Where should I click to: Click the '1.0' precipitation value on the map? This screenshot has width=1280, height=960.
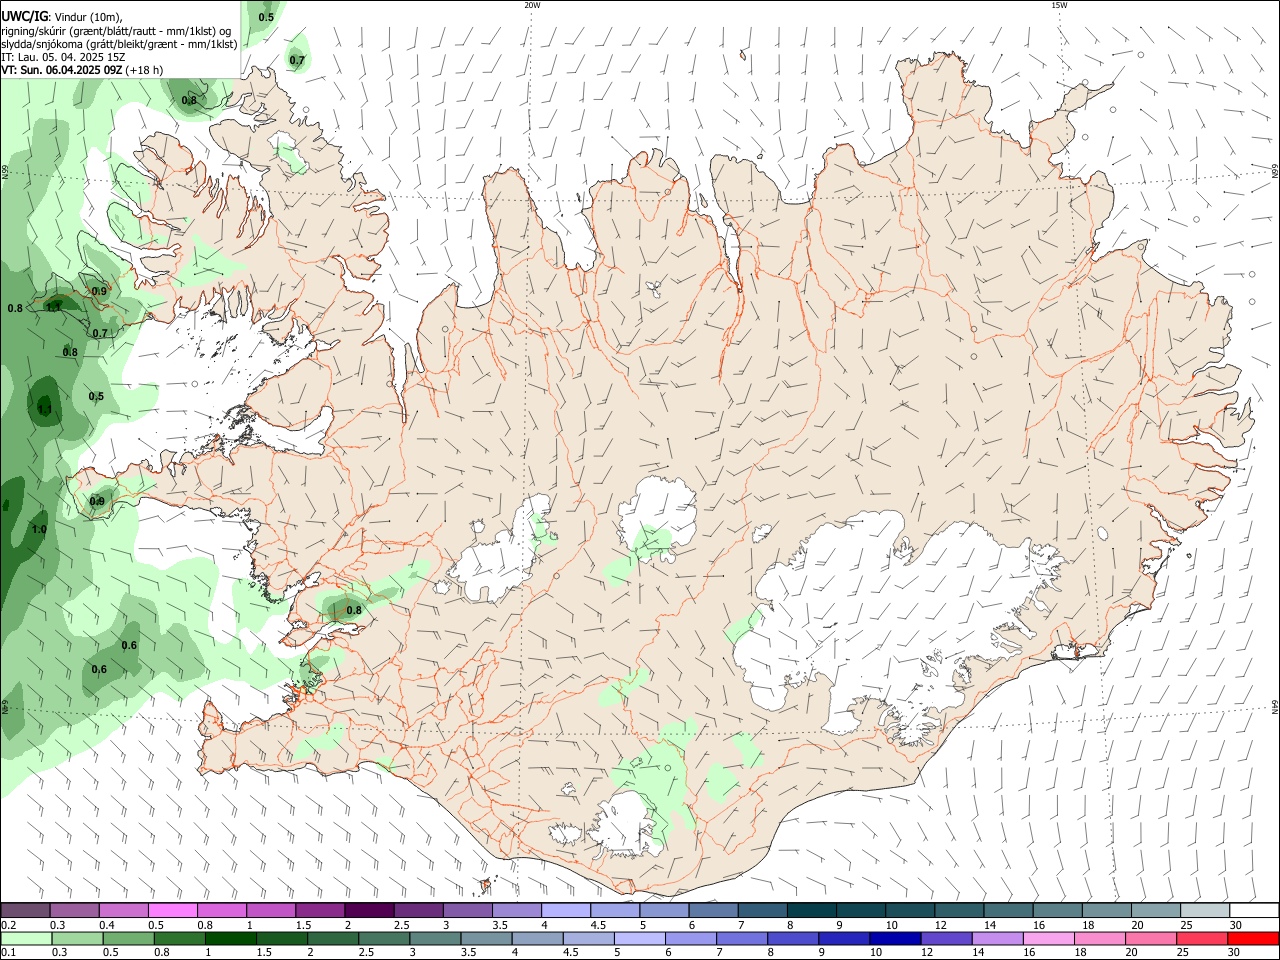39,529
